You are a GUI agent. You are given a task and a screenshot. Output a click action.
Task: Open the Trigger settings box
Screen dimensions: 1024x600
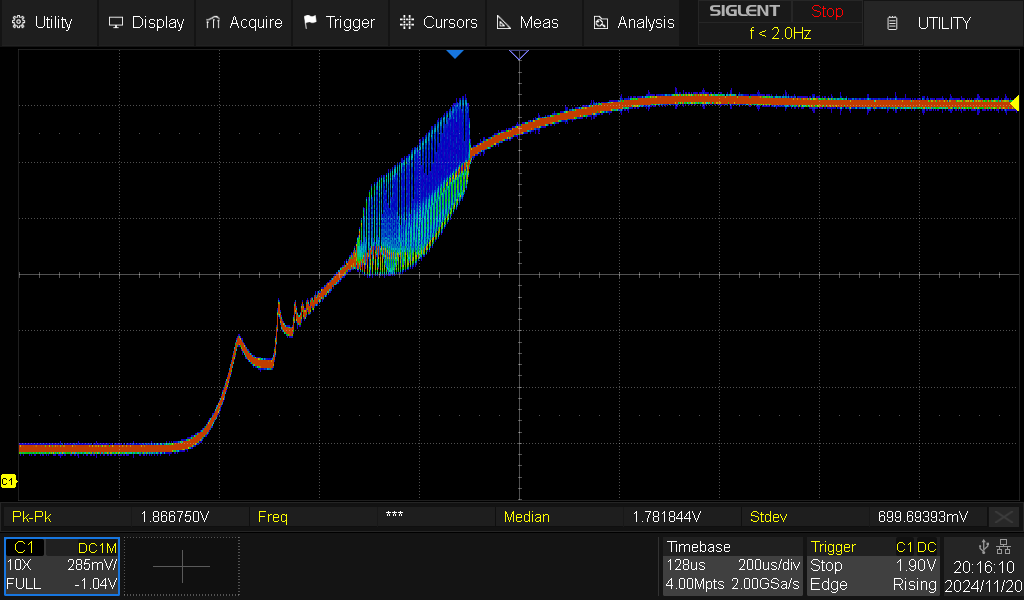(874, 566)
